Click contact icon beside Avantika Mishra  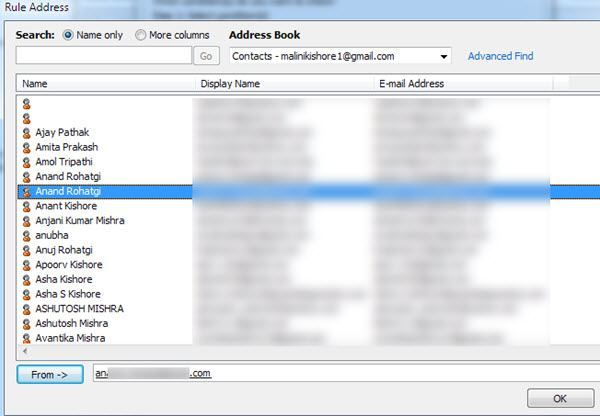tap(26, 338)
